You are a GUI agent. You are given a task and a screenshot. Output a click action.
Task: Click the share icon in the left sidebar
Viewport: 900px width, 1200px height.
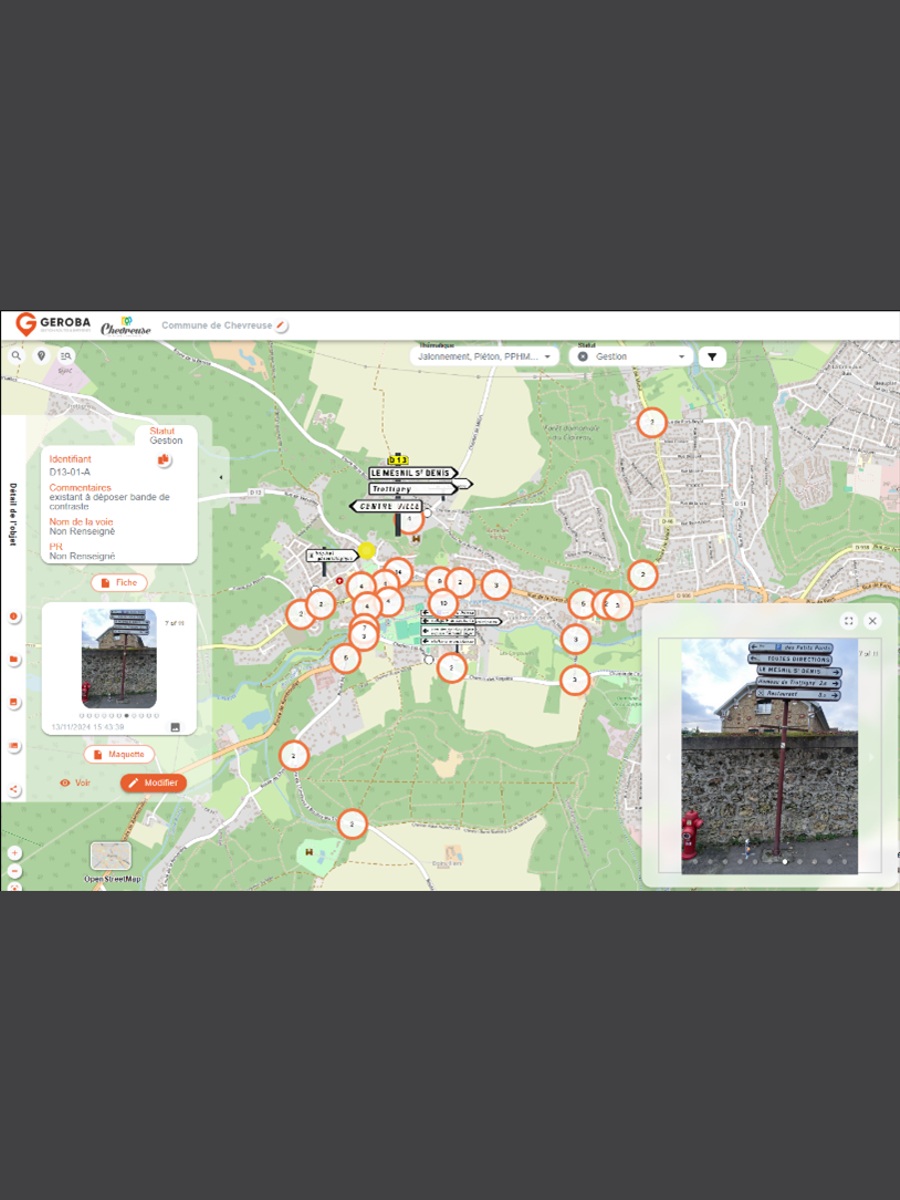(14, 790)
